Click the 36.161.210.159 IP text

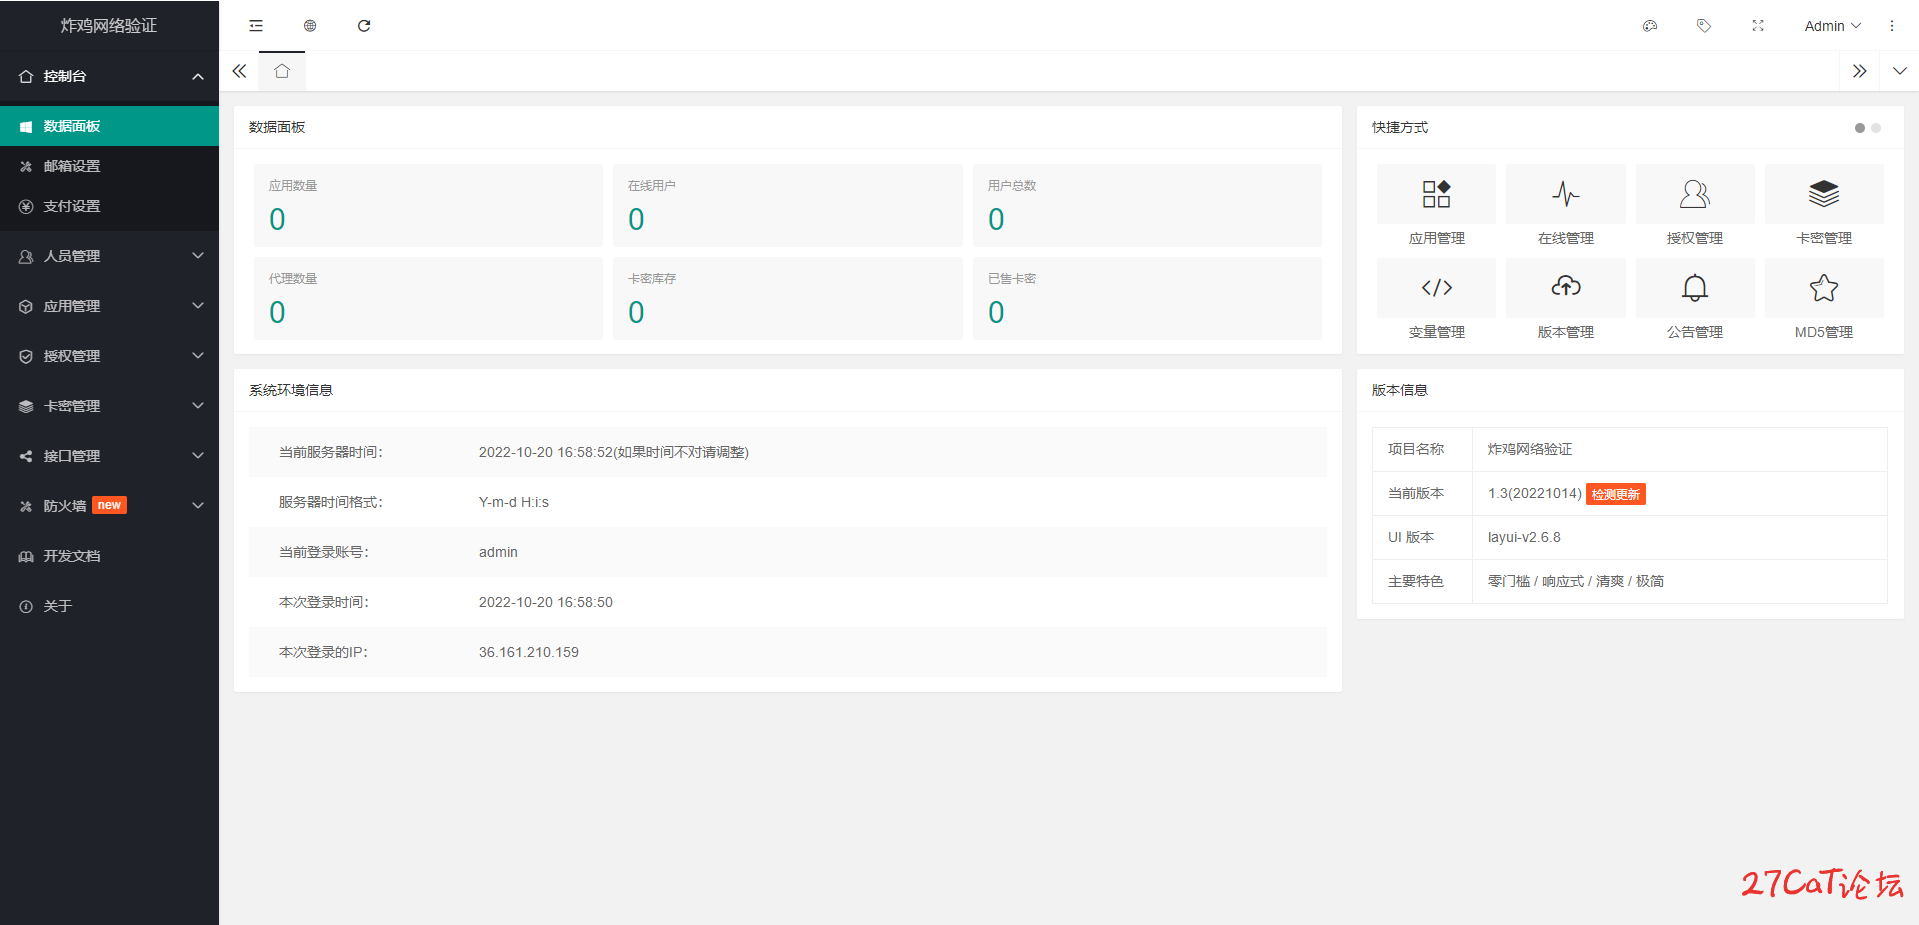[x=529, y=652]
